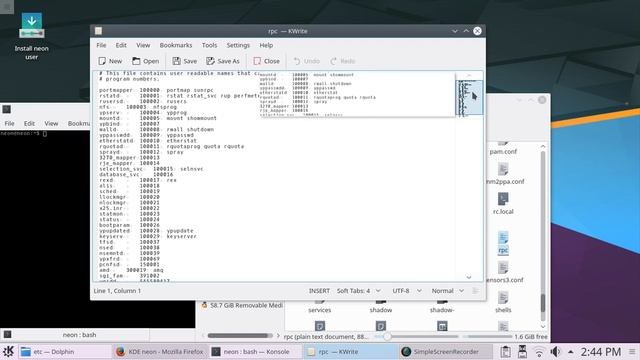Switch to SimpleScreenRecorder taskbar entry
The width and height of the screenshot is (640, 360).
point(445,351)
